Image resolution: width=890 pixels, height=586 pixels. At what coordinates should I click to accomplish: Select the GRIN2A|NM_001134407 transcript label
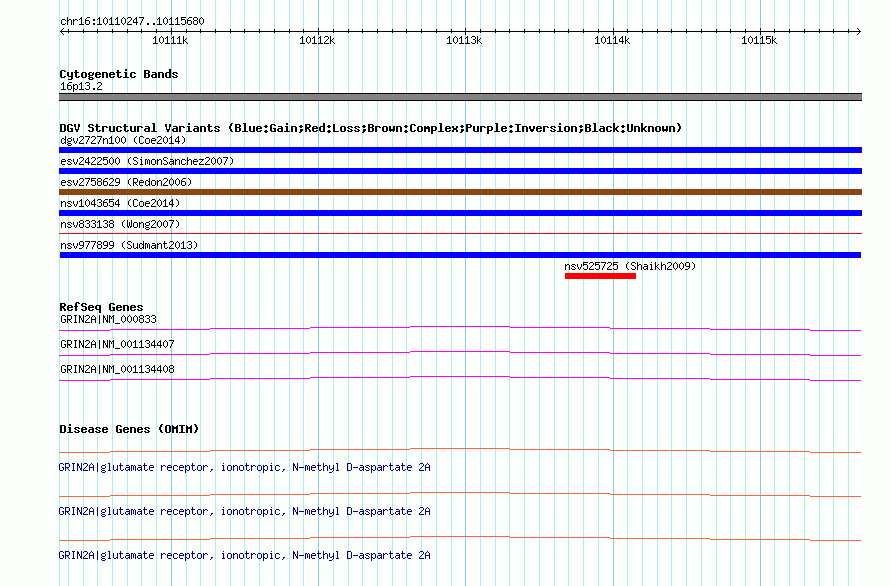(117, 345)
